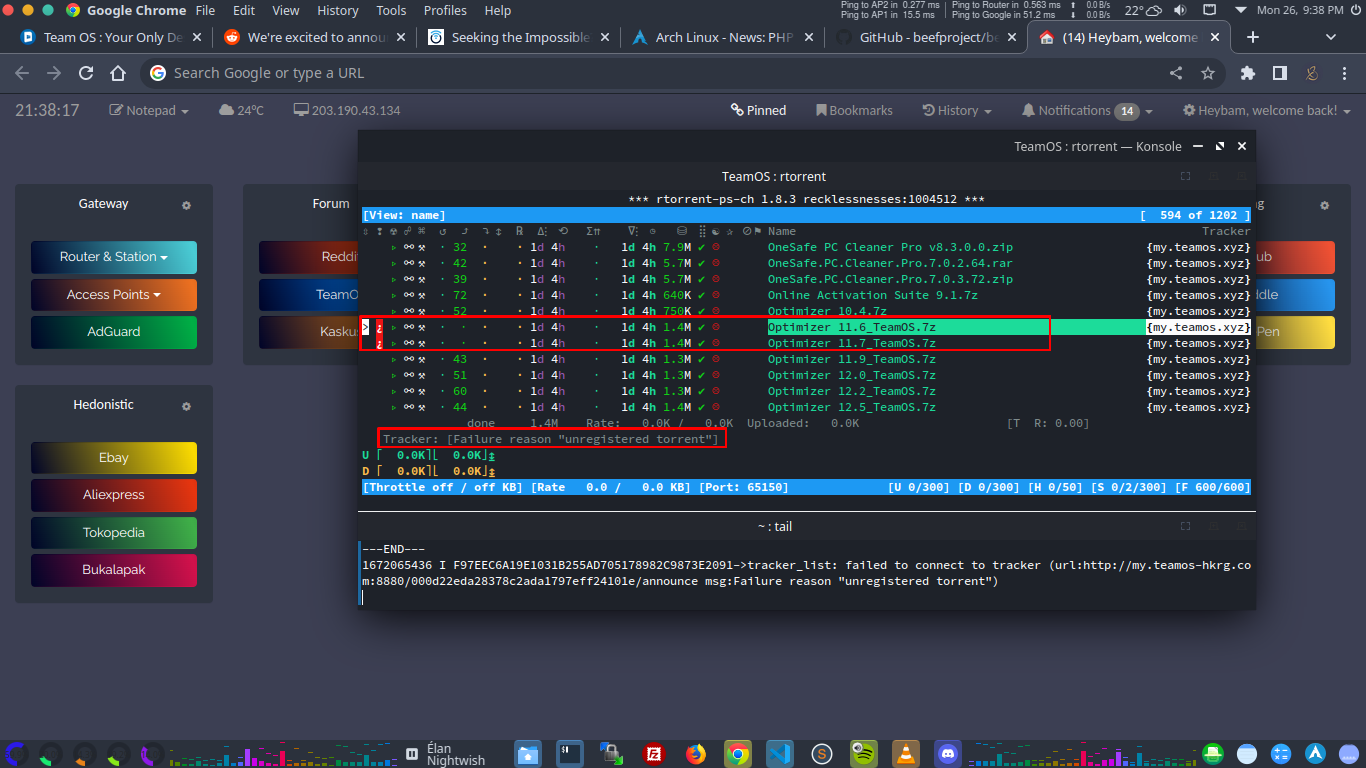
Task: Select the Optimizer 11.7_TeamOS.7z row
Action: point(806,343)
